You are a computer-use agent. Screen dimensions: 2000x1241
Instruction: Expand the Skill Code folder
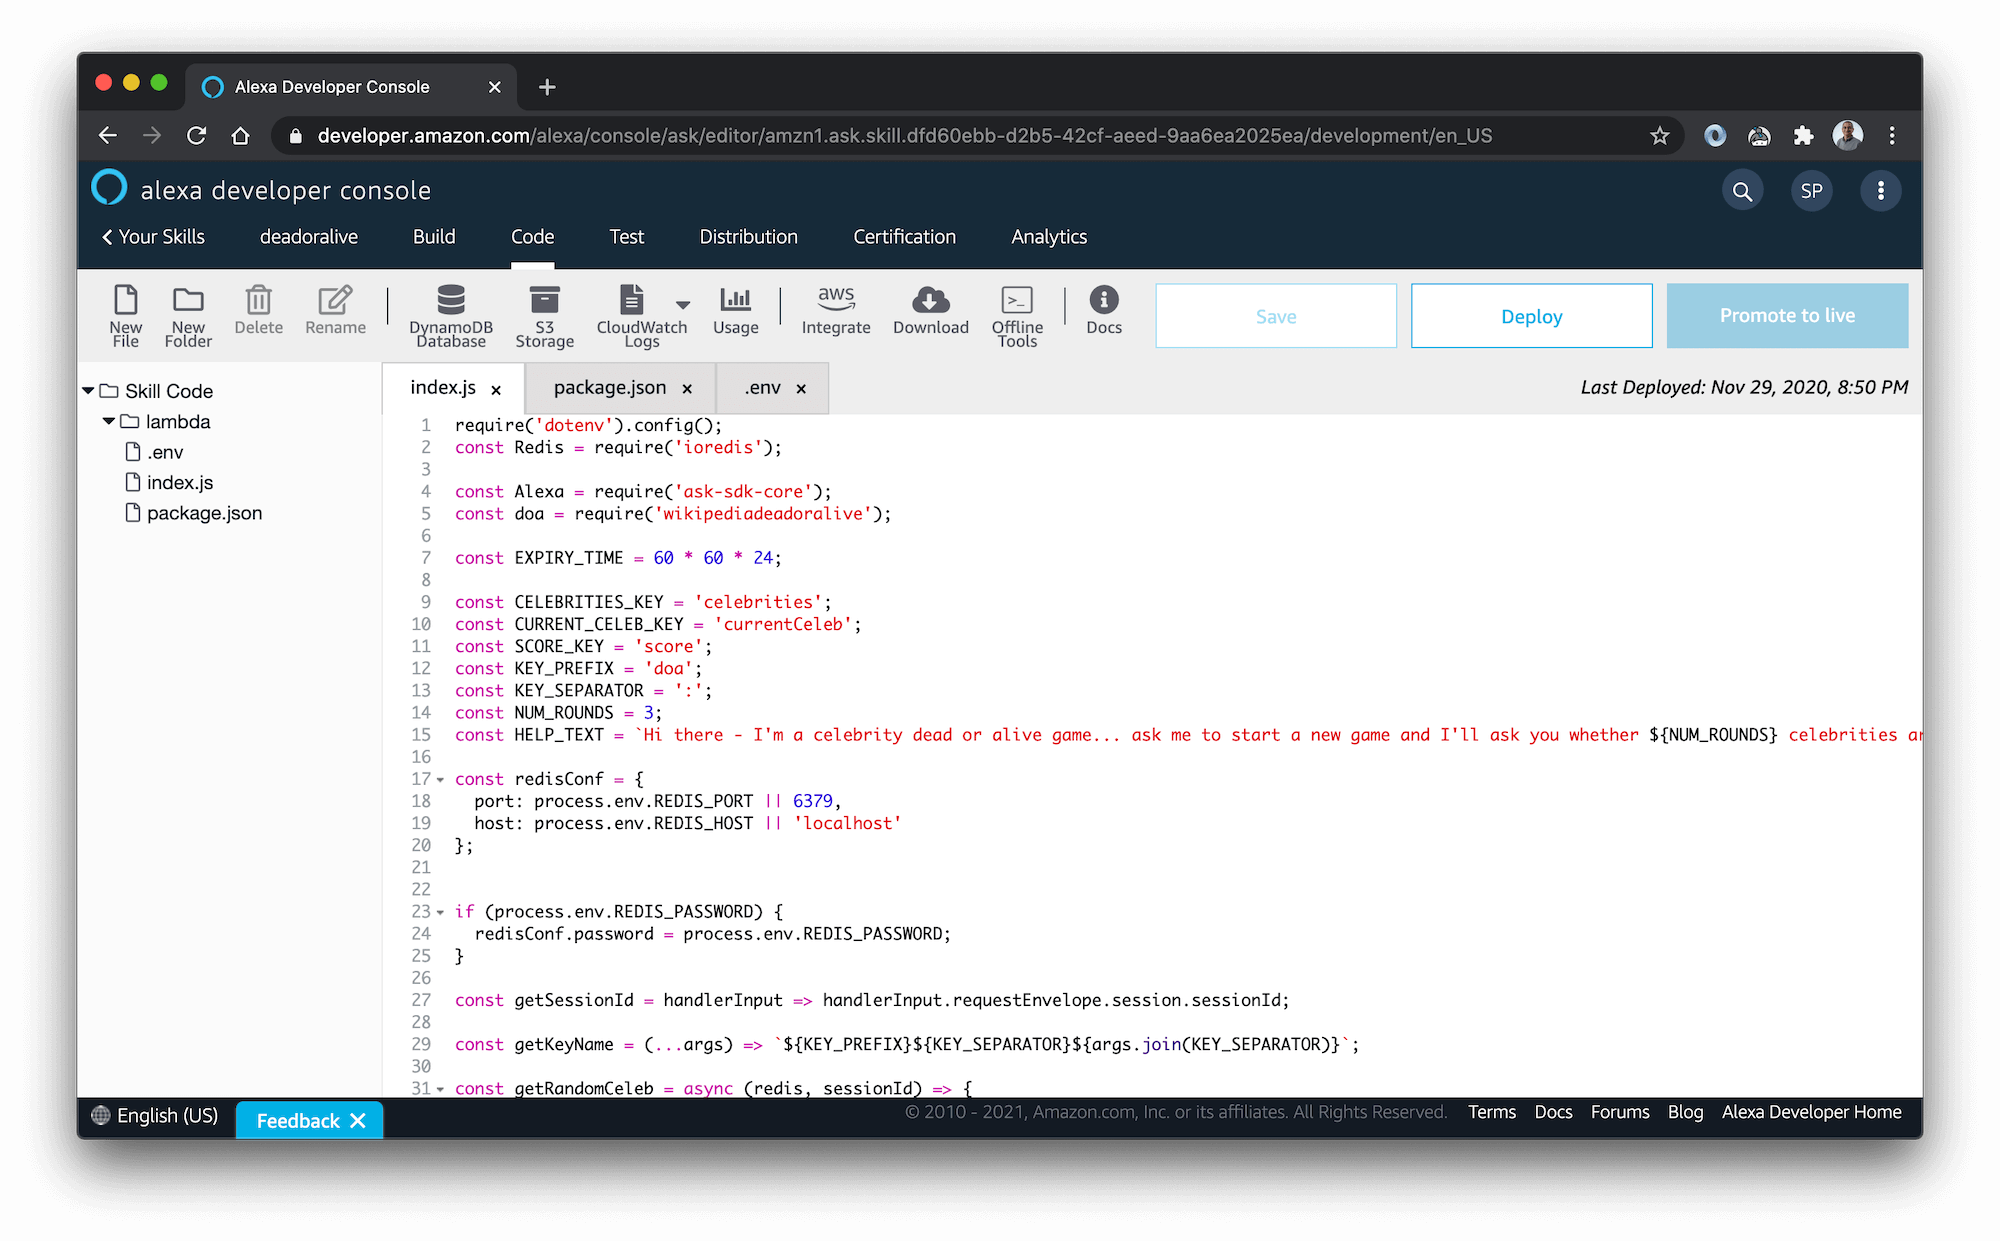click(91, 390)
